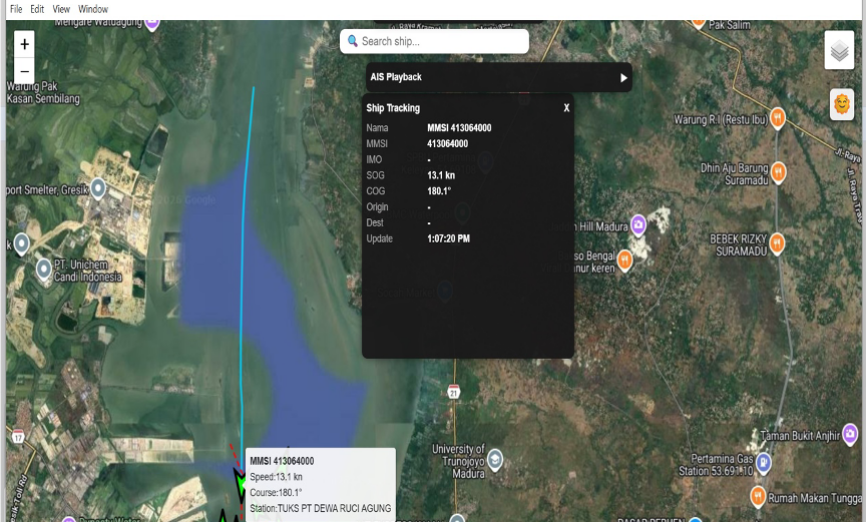The image size is (866, 522).
Task: Open the Edit menu
Action: point(37,9)
